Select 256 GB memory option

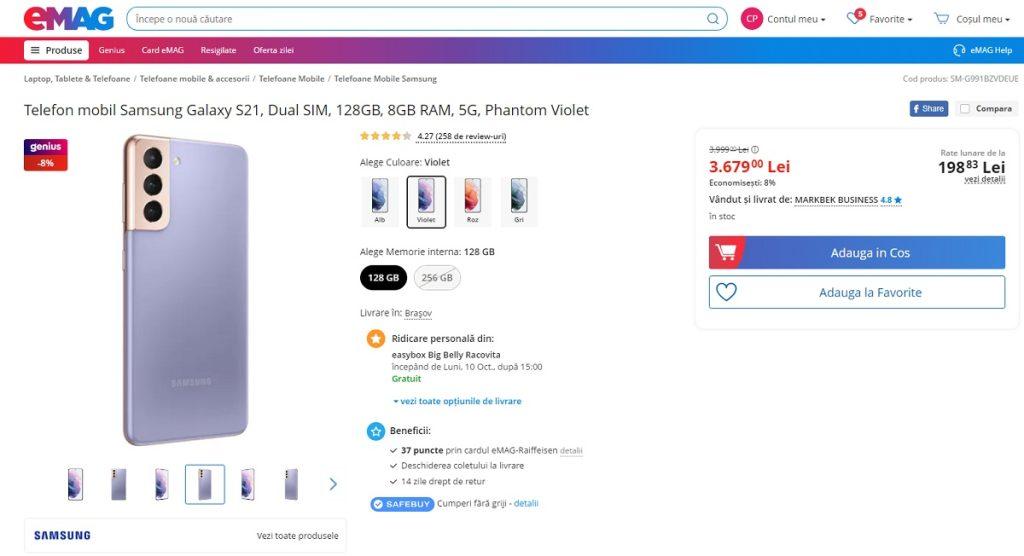coord(437,277)
